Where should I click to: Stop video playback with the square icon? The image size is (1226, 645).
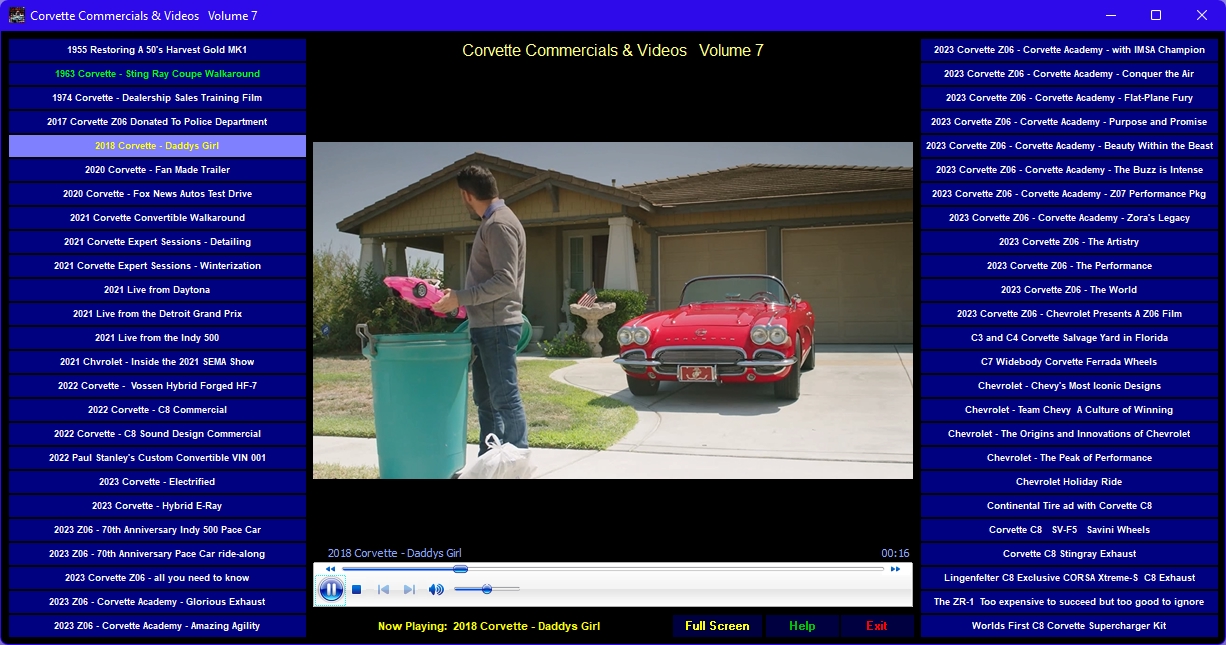pos(356,590)
